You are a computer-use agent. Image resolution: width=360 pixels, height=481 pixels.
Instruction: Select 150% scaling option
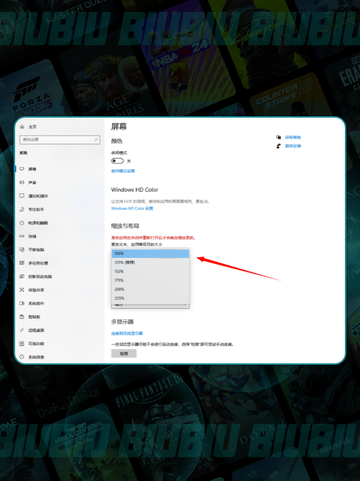151,271
